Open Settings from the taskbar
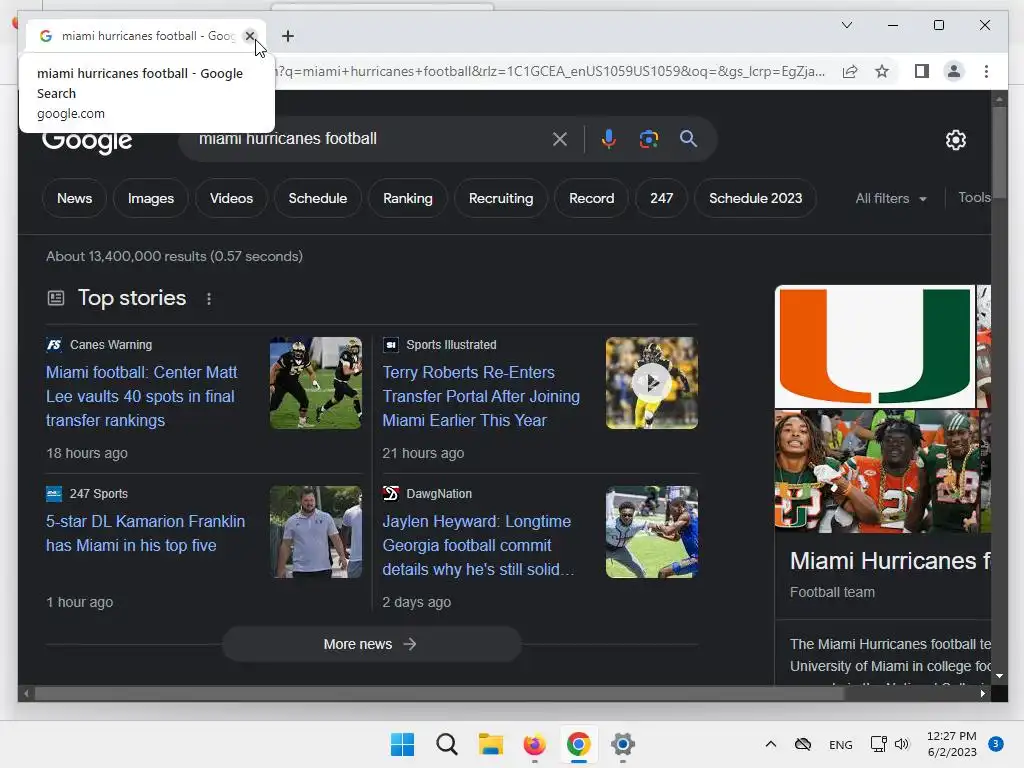This screenshot has width=1024, height=768. [x=622, y=744]
